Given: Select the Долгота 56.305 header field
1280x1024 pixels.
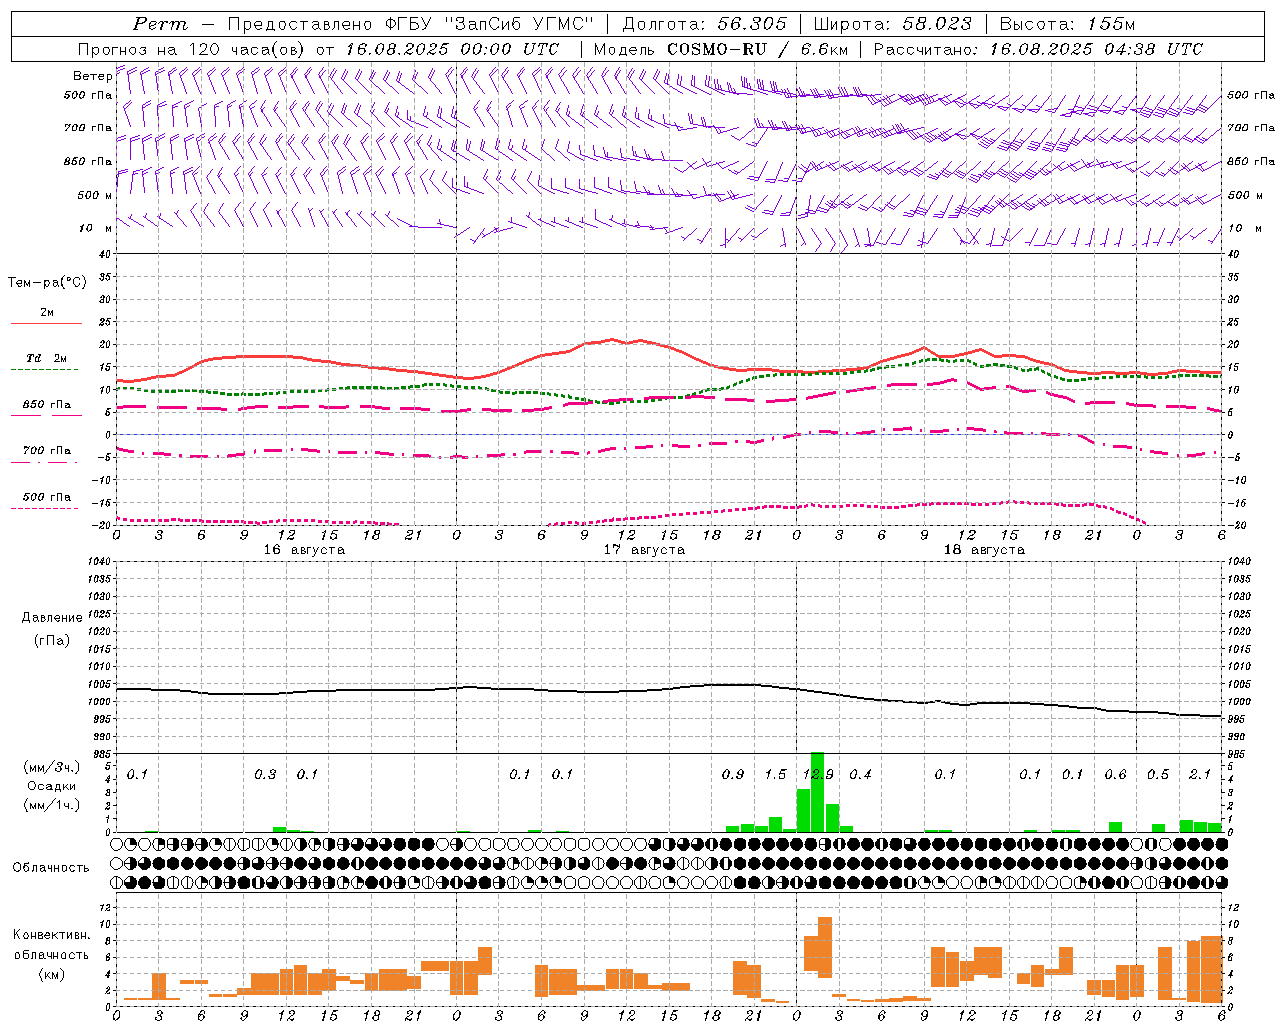Looking at the screenshot, I should (705, 24).
